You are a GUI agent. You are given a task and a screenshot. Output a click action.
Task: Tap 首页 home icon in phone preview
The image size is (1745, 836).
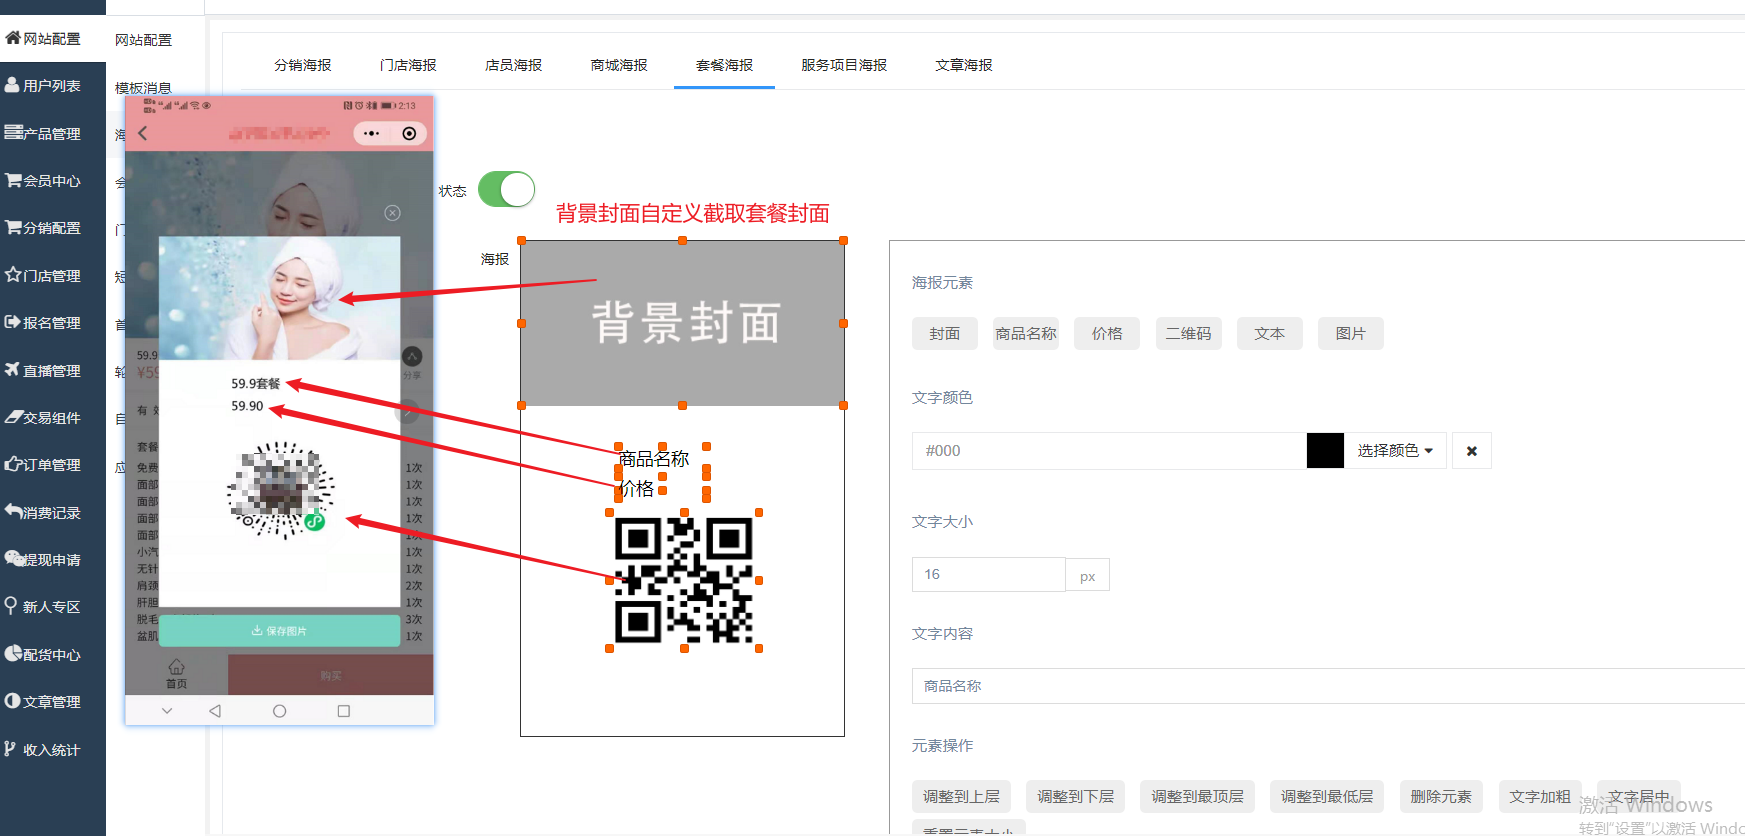click(176, 674)
